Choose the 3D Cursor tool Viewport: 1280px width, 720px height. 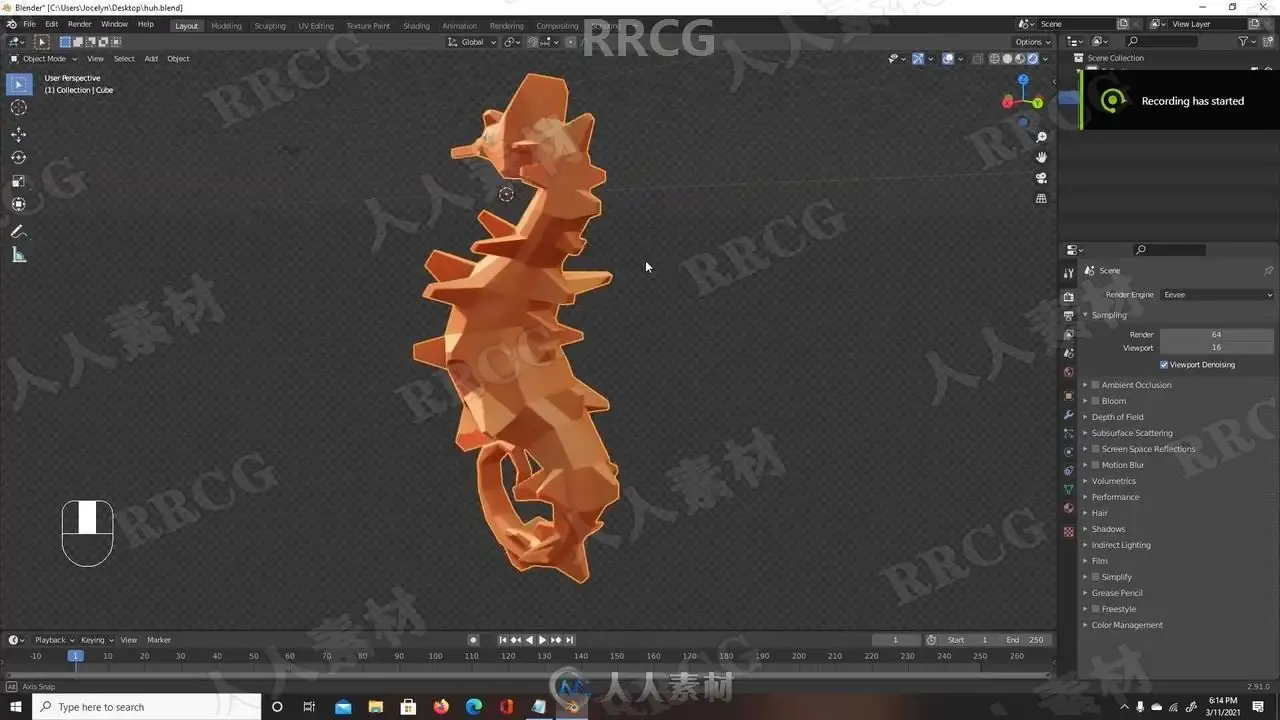tap(18, 108)
